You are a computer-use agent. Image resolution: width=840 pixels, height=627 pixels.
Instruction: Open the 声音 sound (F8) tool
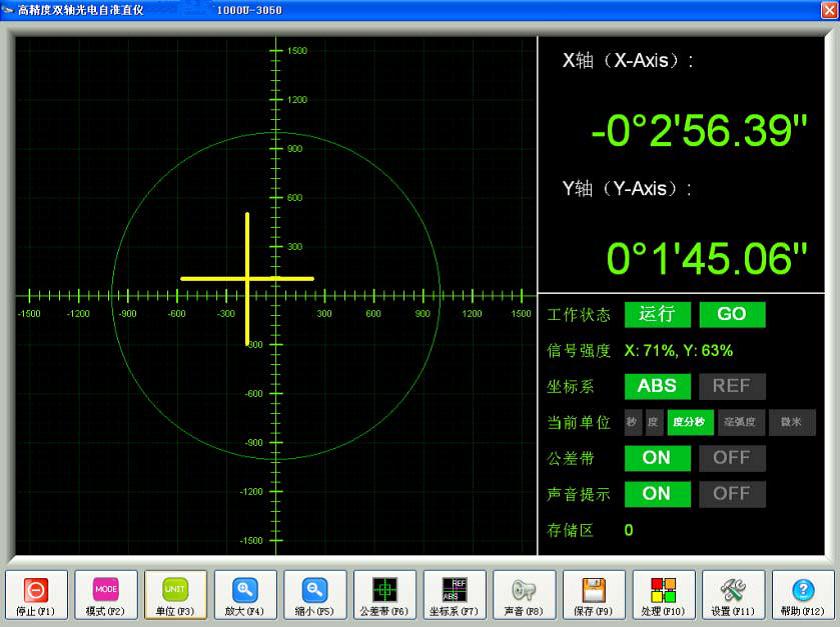524,594
